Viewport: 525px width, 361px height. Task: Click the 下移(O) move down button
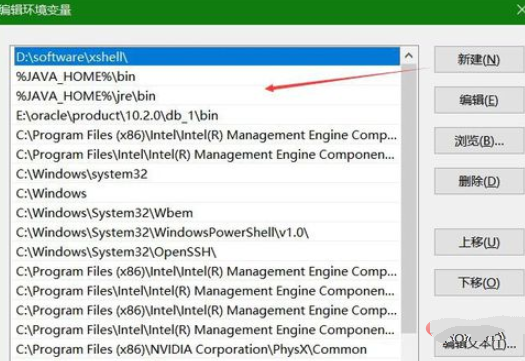479,283
